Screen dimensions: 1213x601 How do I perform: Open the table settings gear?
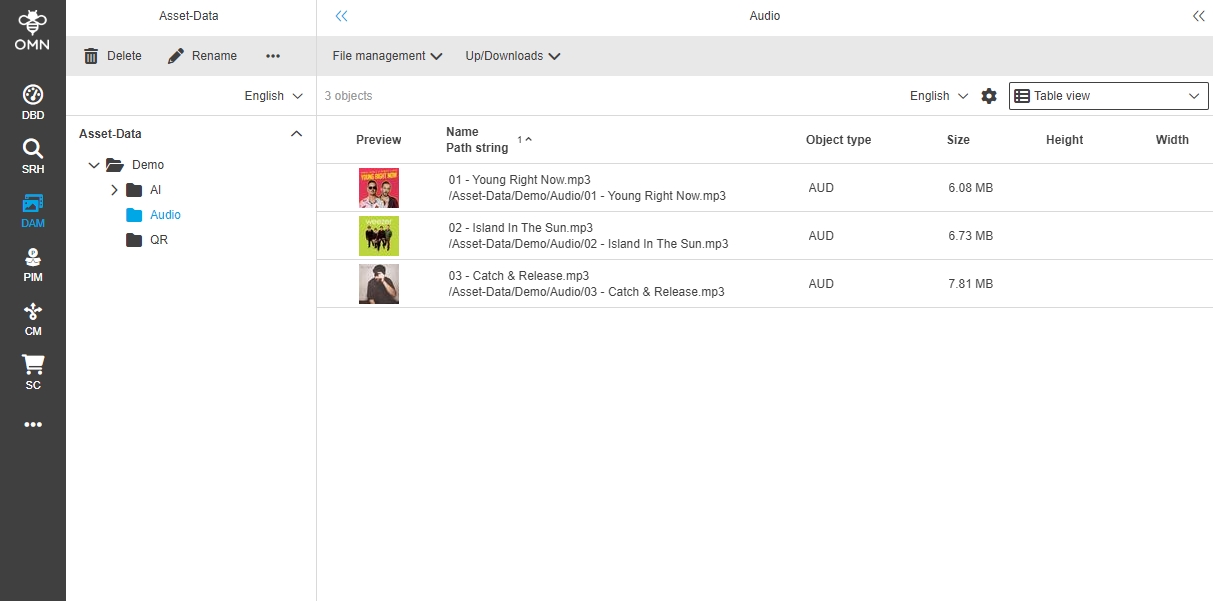point(989,96)
